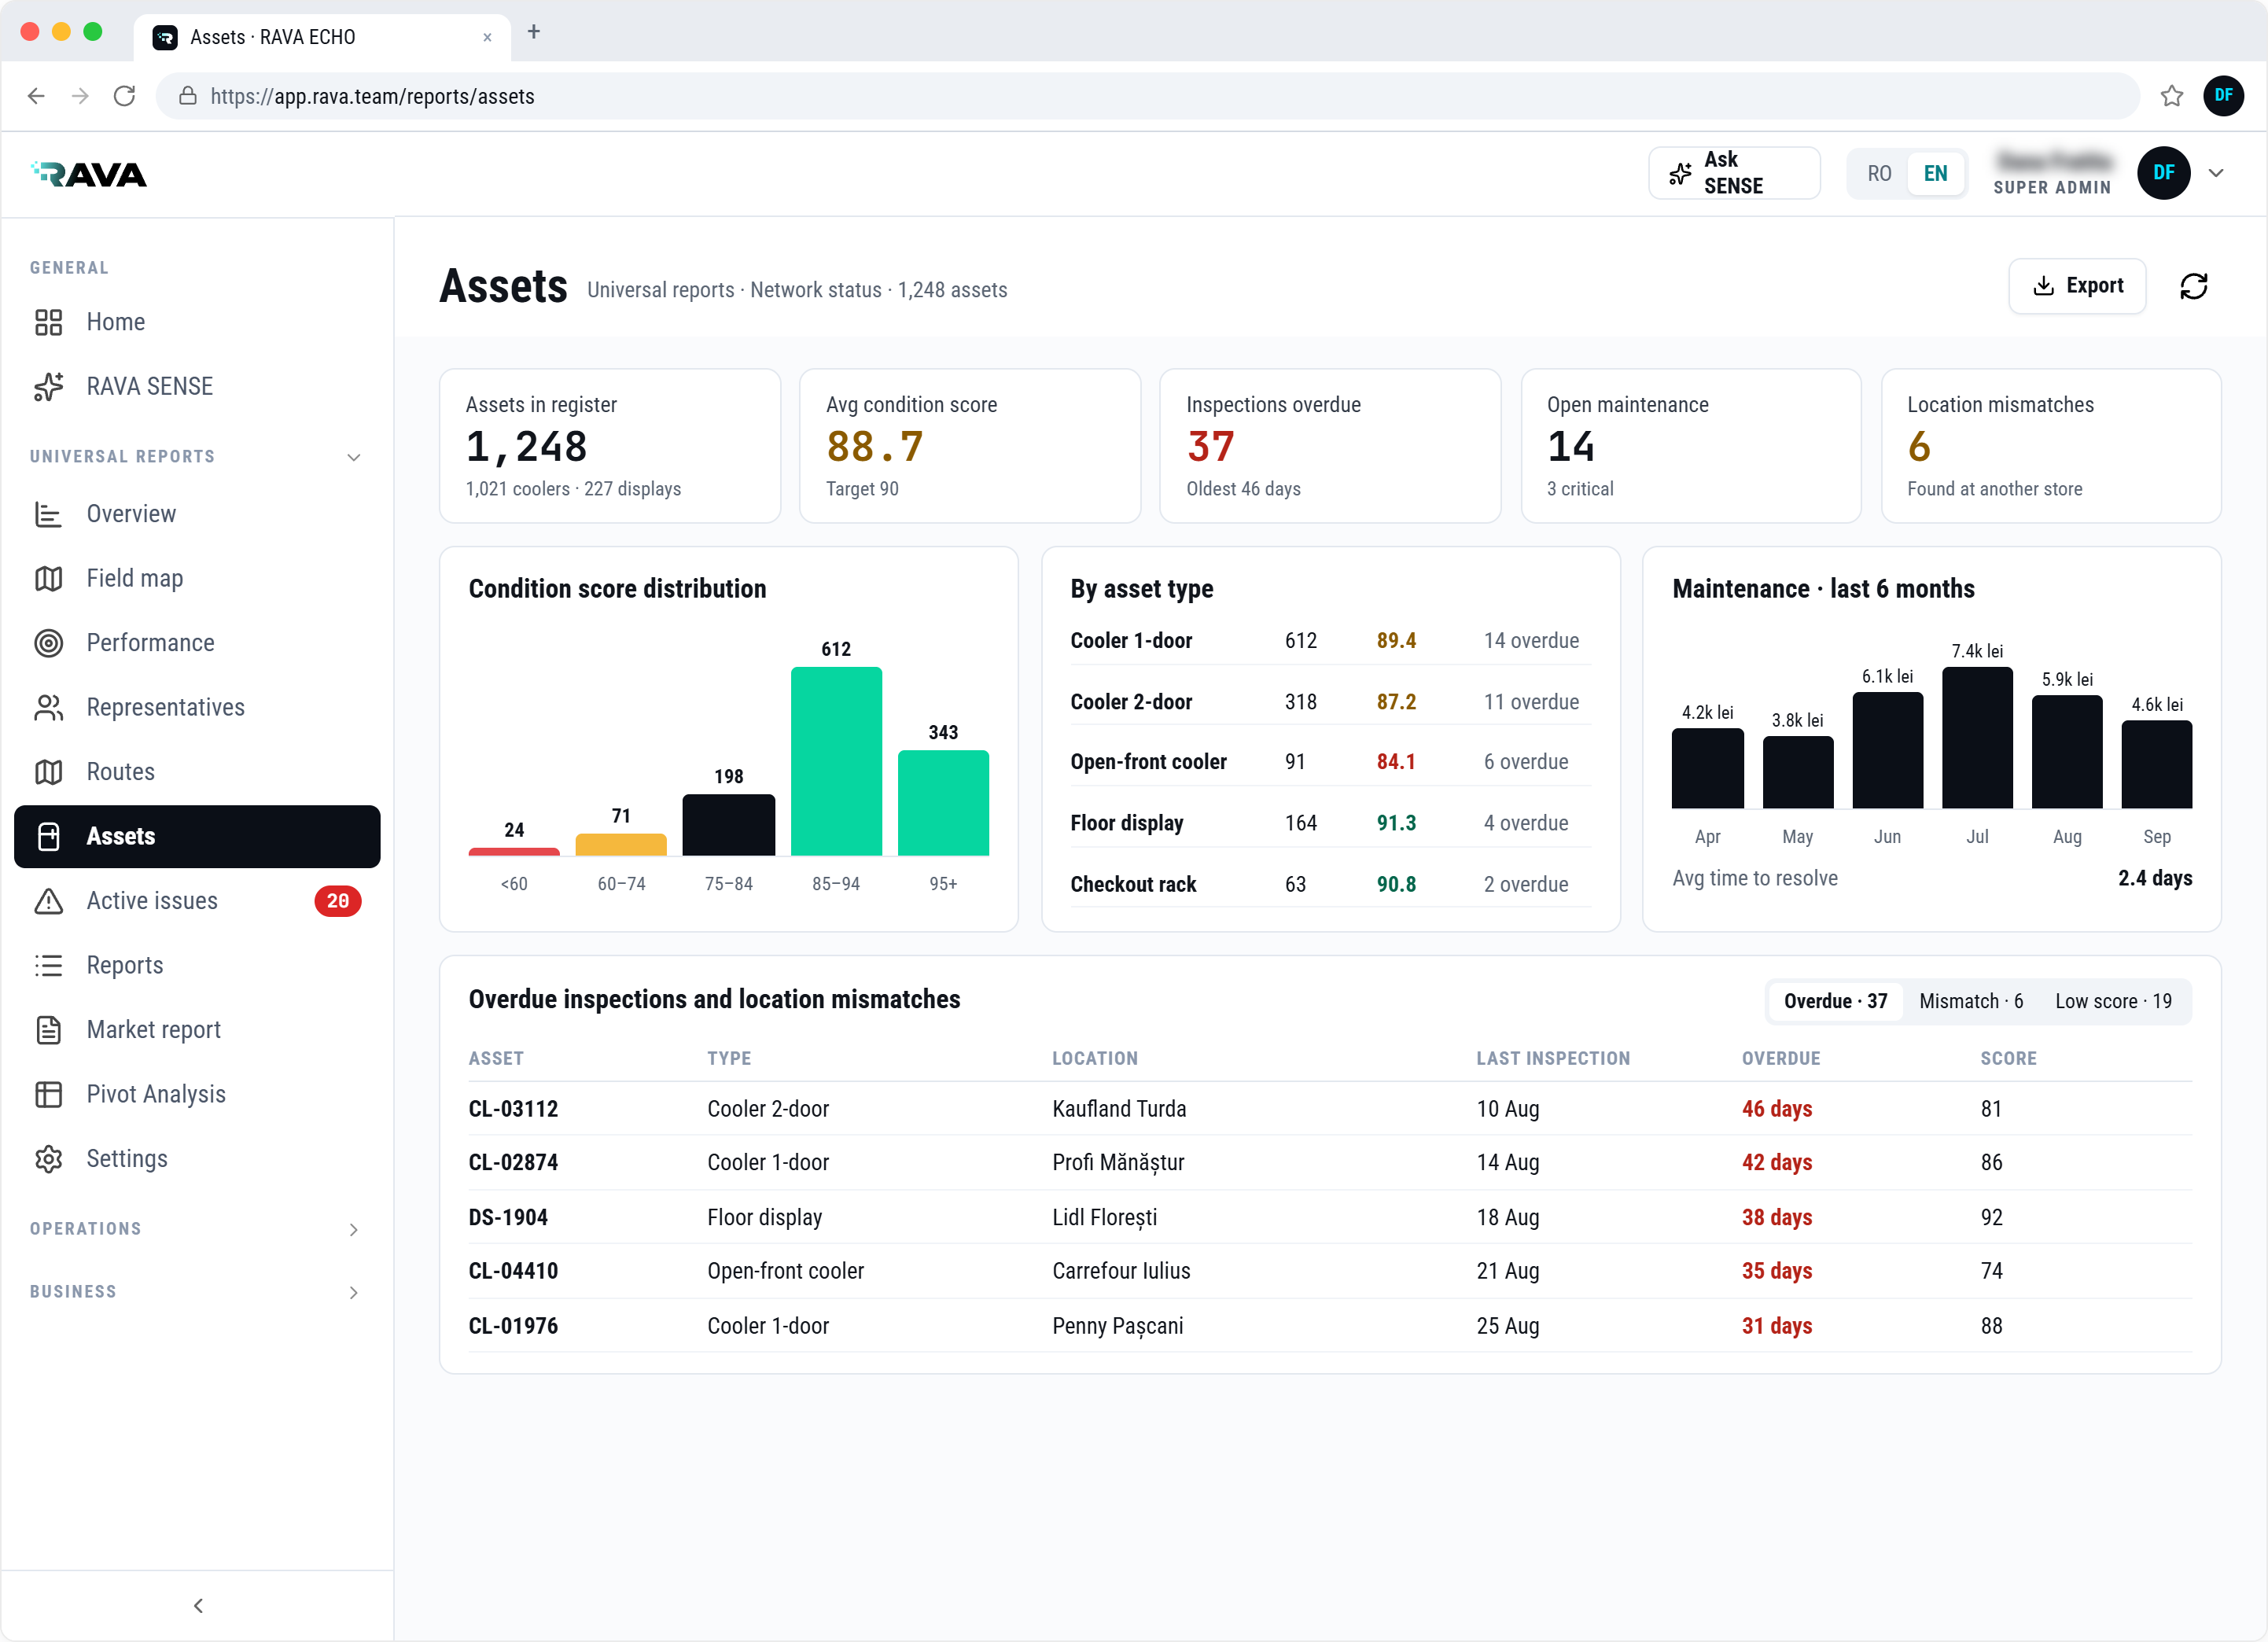Open the Inspections overdue card

pyautogui.click(x=1329, y=446)
